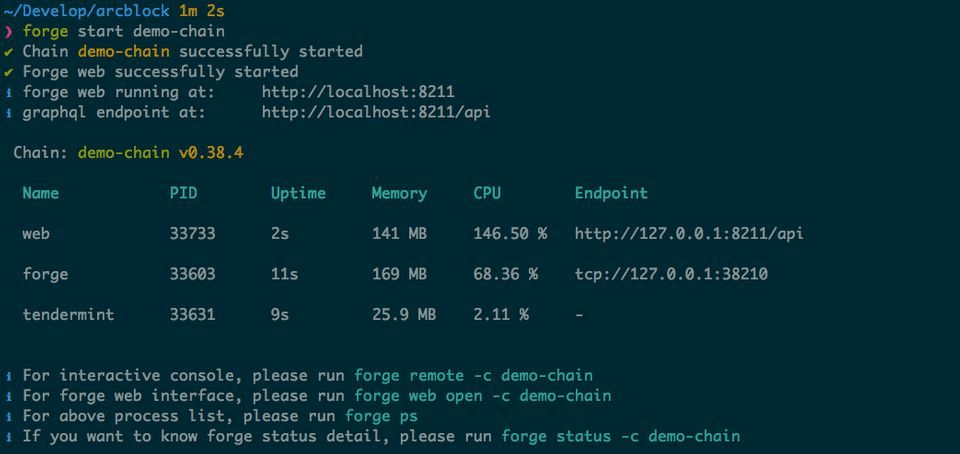Click info icon beside forge web interface hint
This screenshot has width=960, height=454.
[x=8, y=396]
